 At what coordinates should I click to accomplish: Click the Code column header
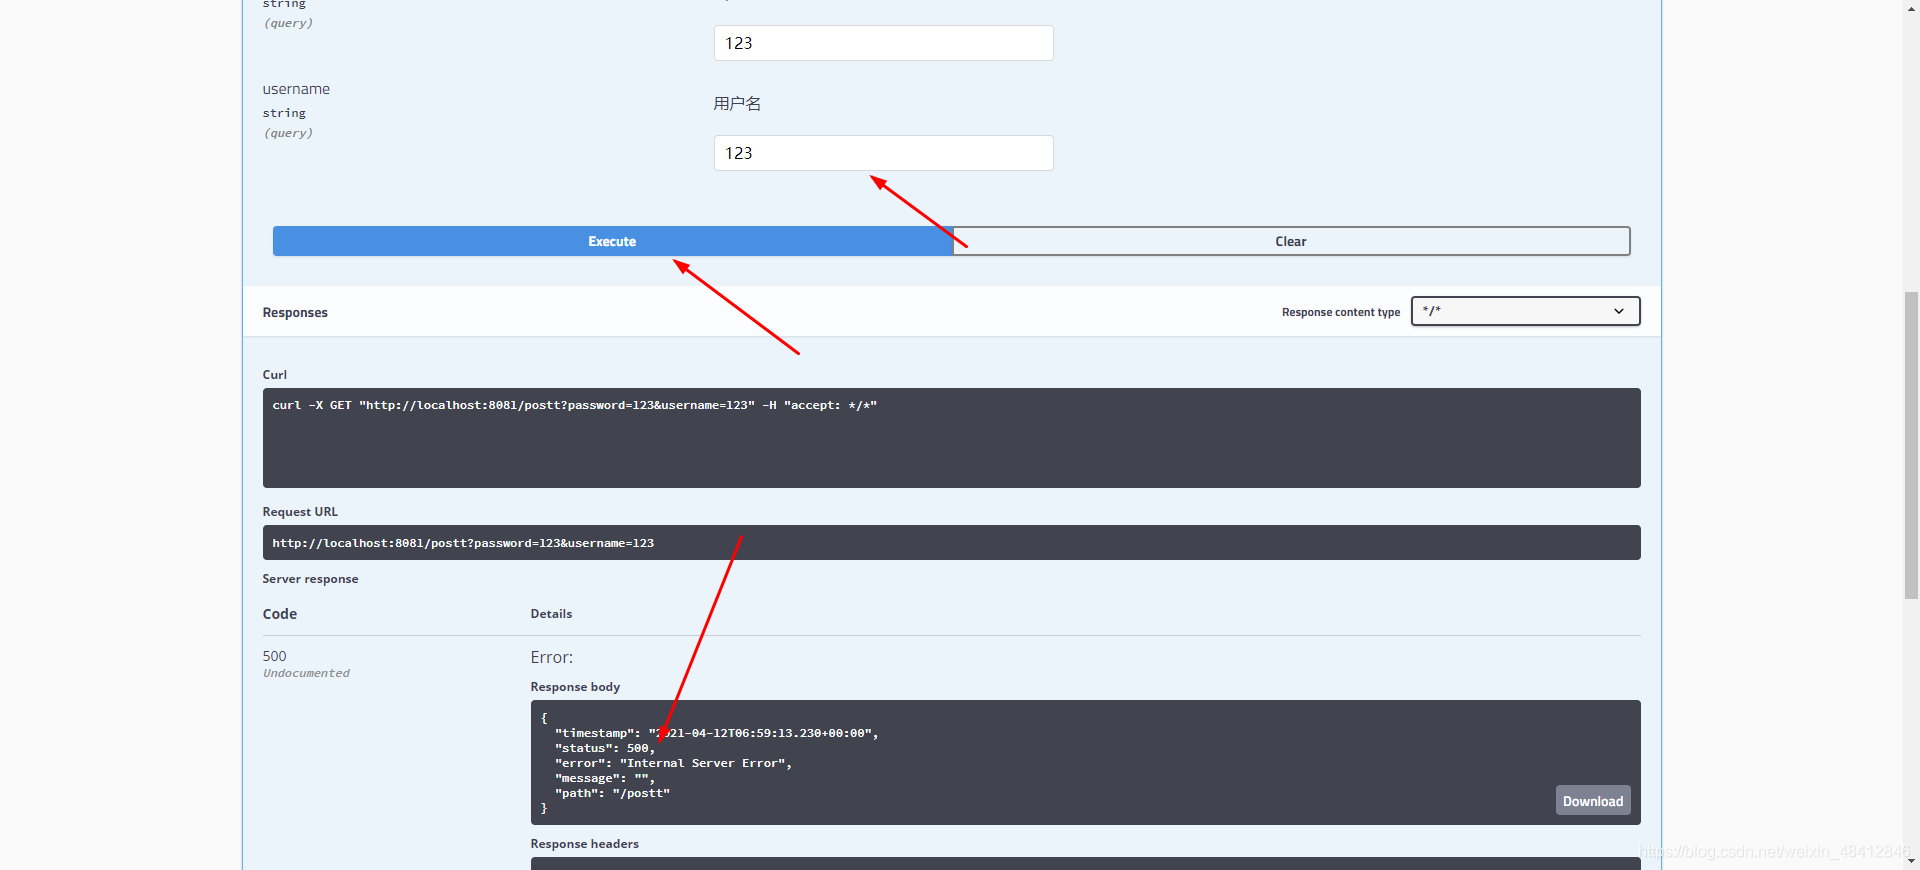coord(280,614)
